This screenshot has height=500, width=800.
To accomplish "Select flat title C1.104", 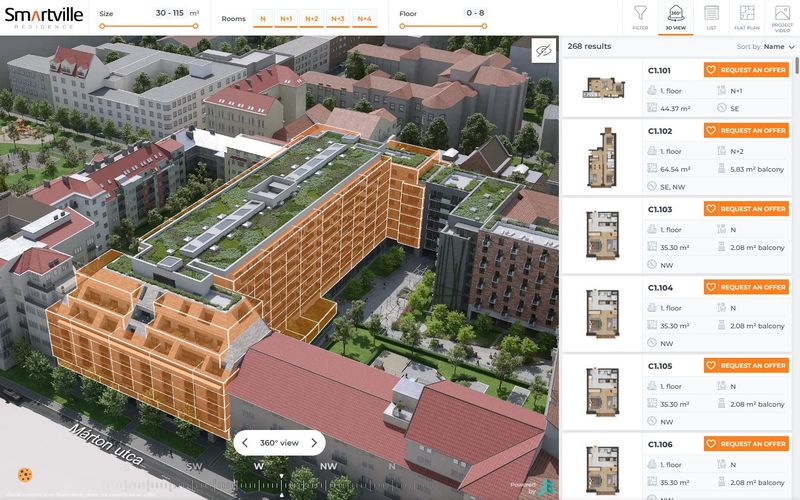I will pyautogui.click(x=660, y=288).
